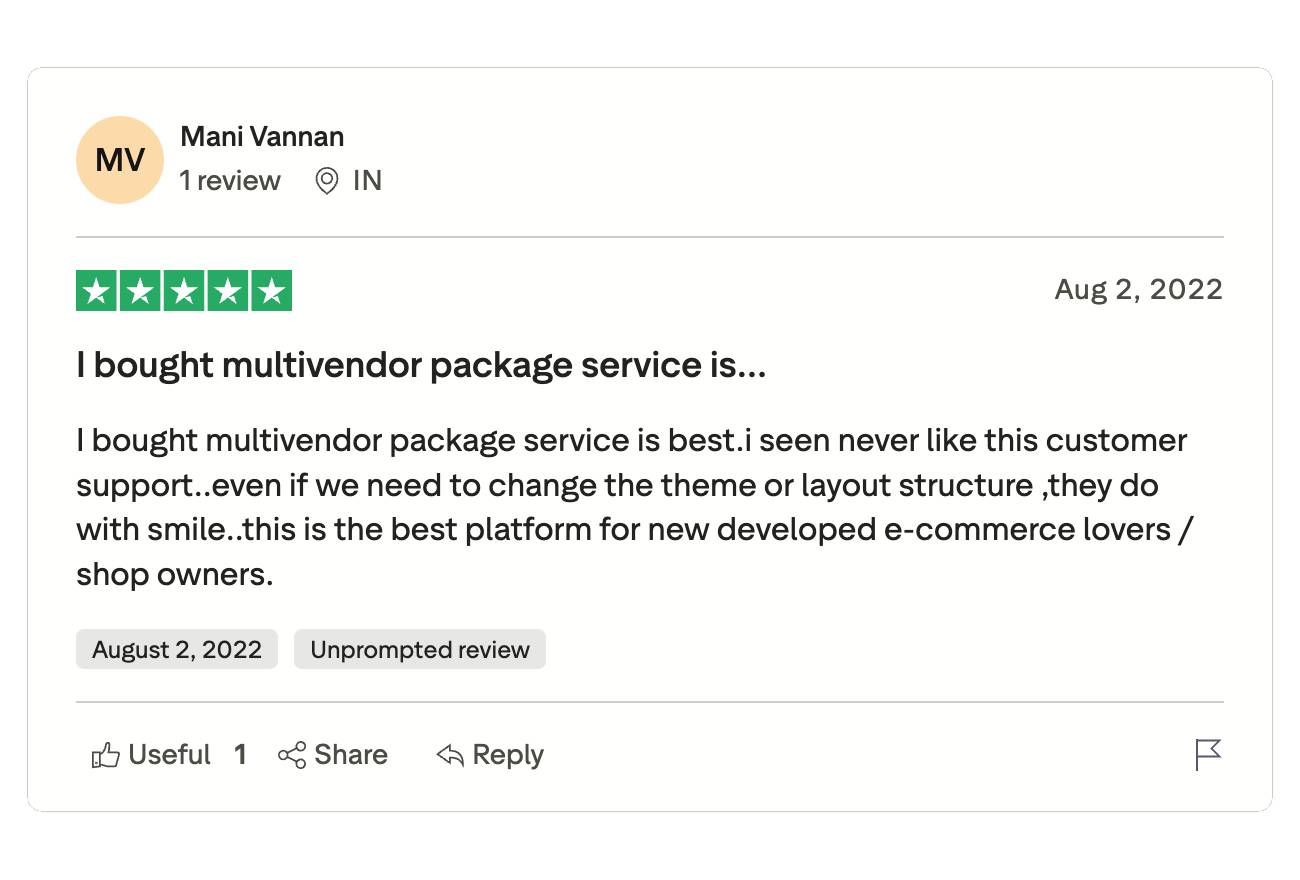Click the thumbs-up Useful icon
The image size is (1300, 880).
[x=105, y=755]
